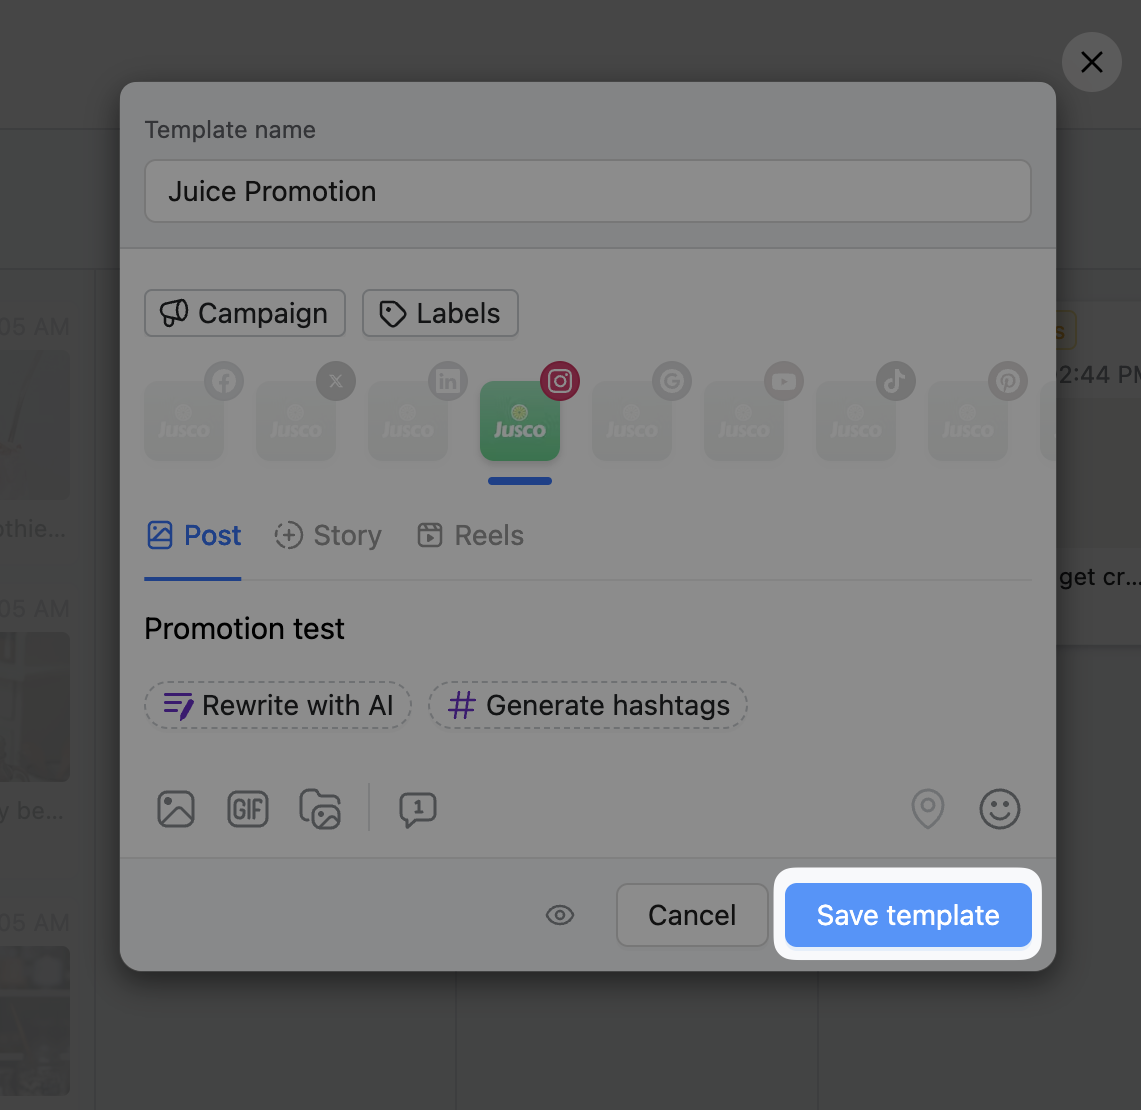Open the Campaign selector
The width and height of the screenshot is (1141, 1110).
(x=245, y=313)
